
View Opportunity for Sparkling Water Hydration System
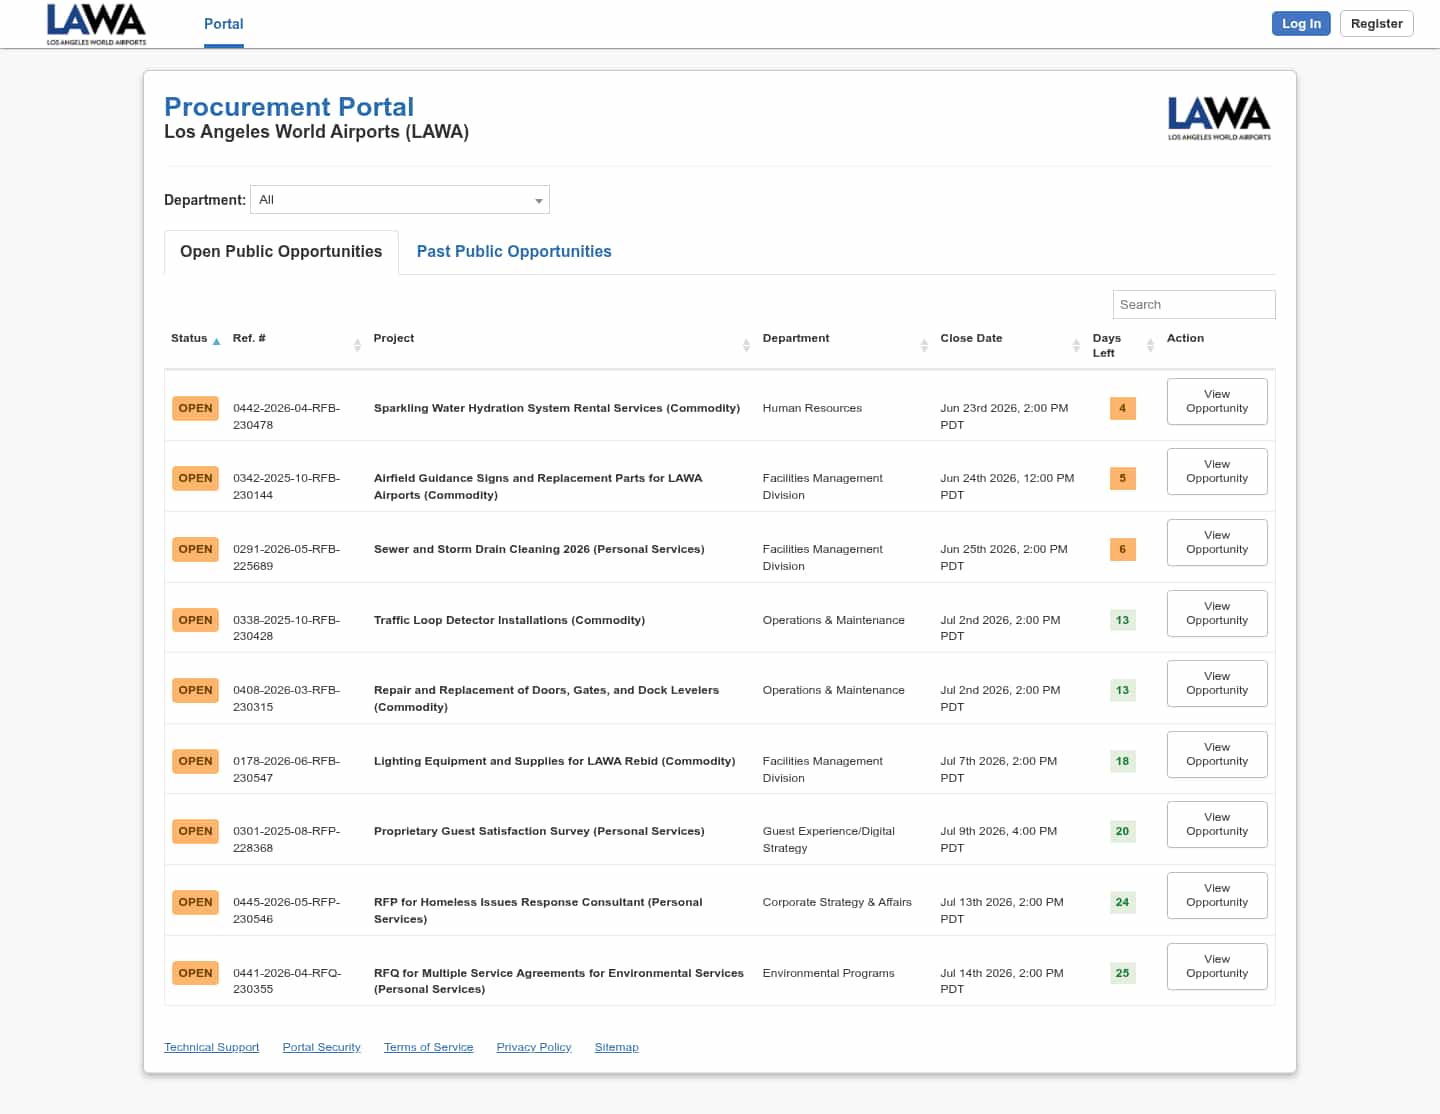1217,401
